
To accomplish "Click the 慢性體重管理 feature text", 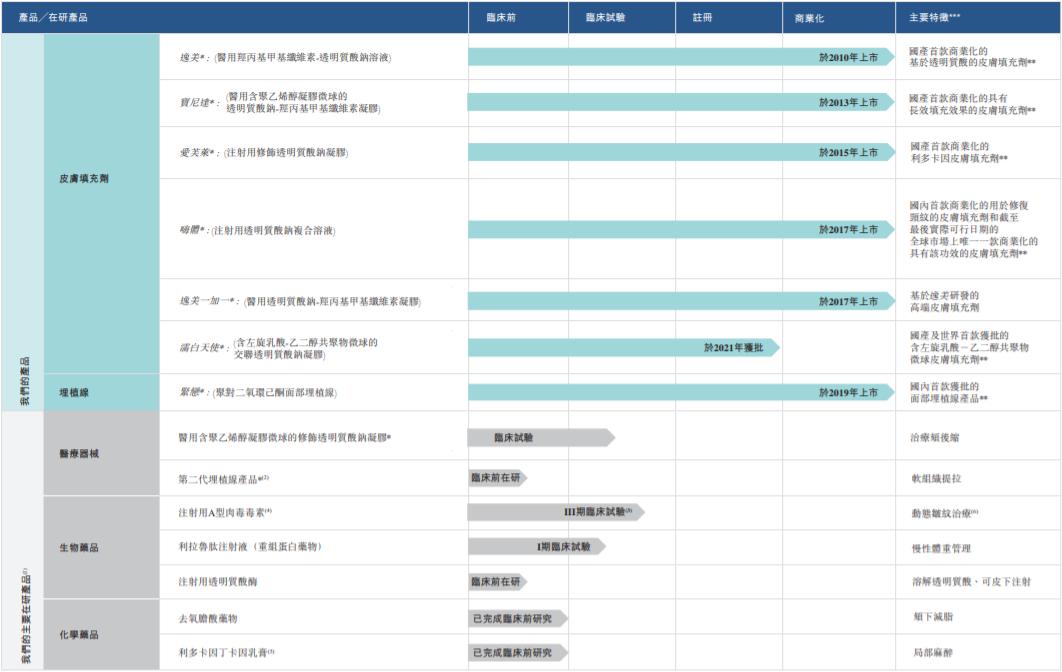I will (941, 549).
